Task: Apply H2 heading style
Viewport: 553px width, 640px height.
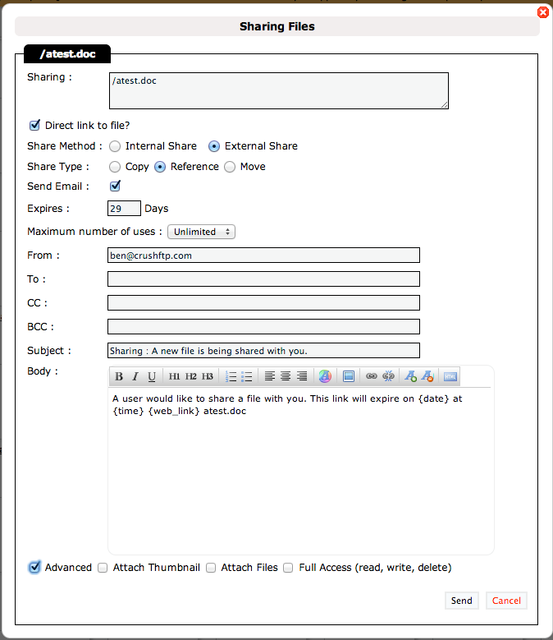Action: point(191,376)
